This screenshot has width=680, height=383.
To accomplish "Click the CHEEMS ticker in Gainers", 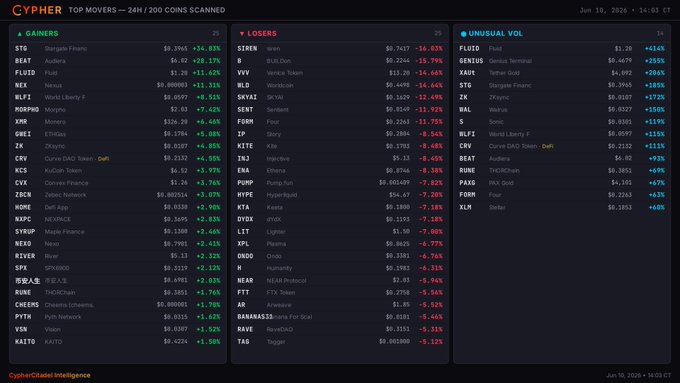I will 27,305.
